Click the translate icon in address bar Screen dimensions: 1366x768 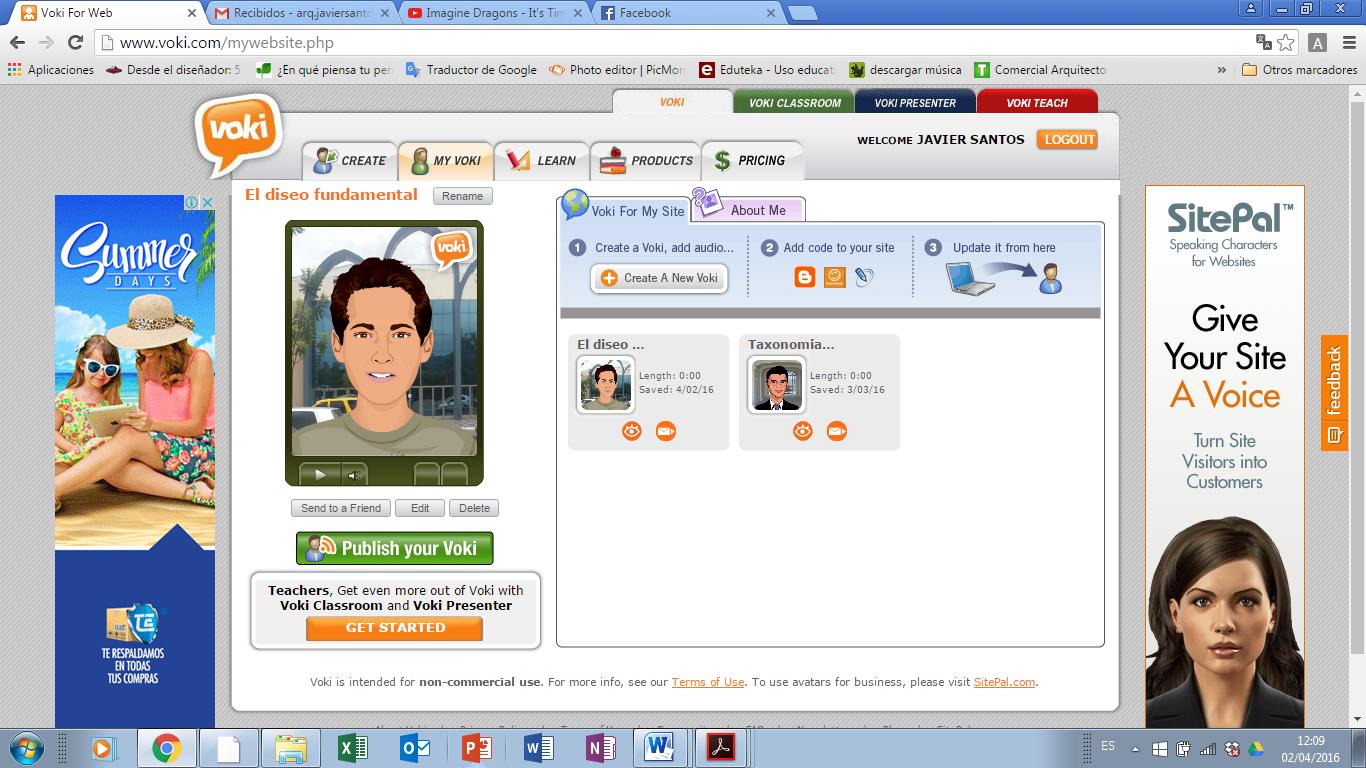tap(1264, 42)
